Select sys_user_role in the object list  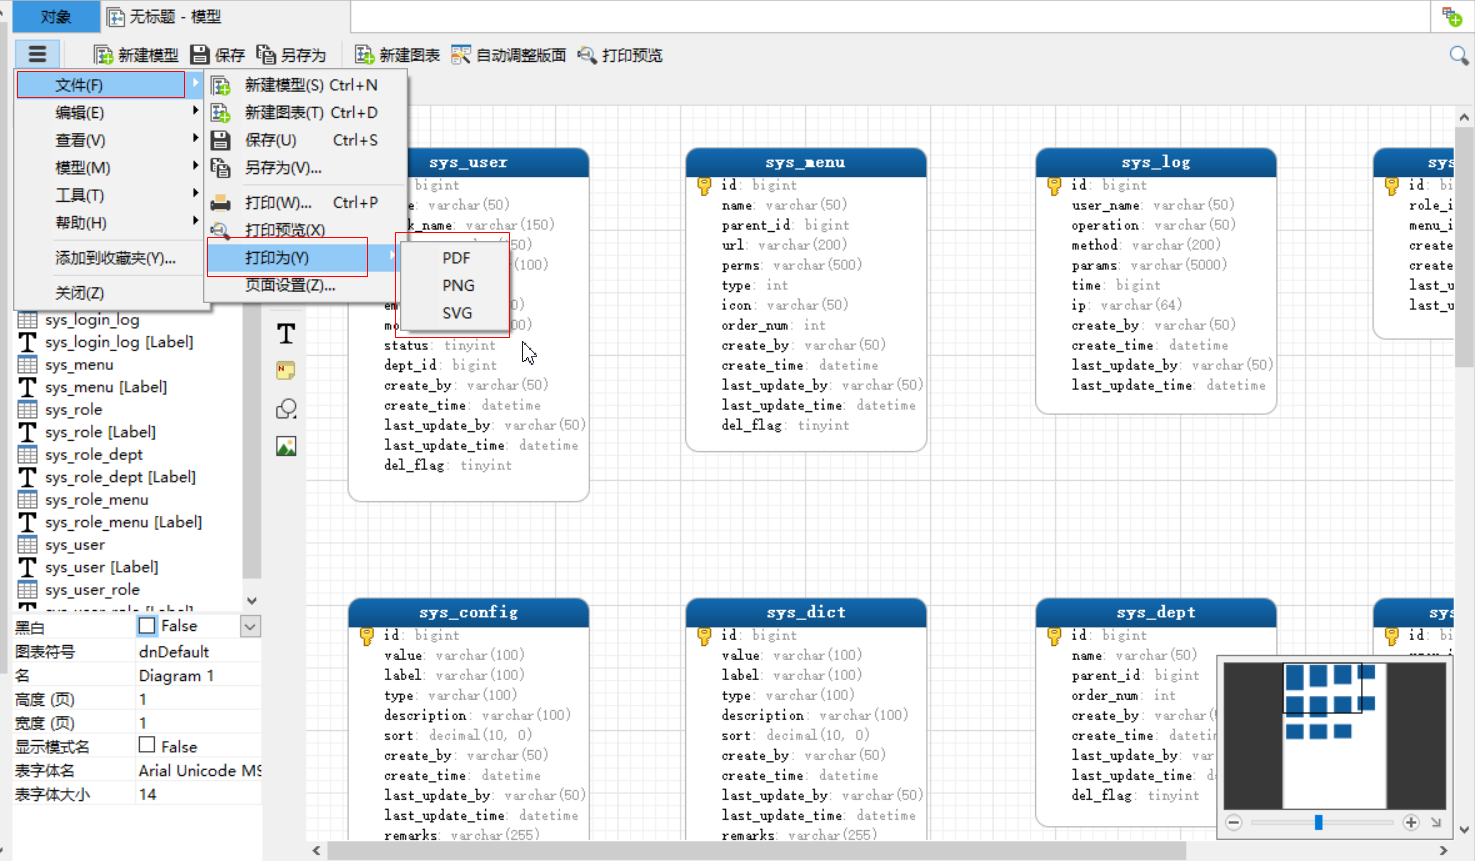(92, 590)
